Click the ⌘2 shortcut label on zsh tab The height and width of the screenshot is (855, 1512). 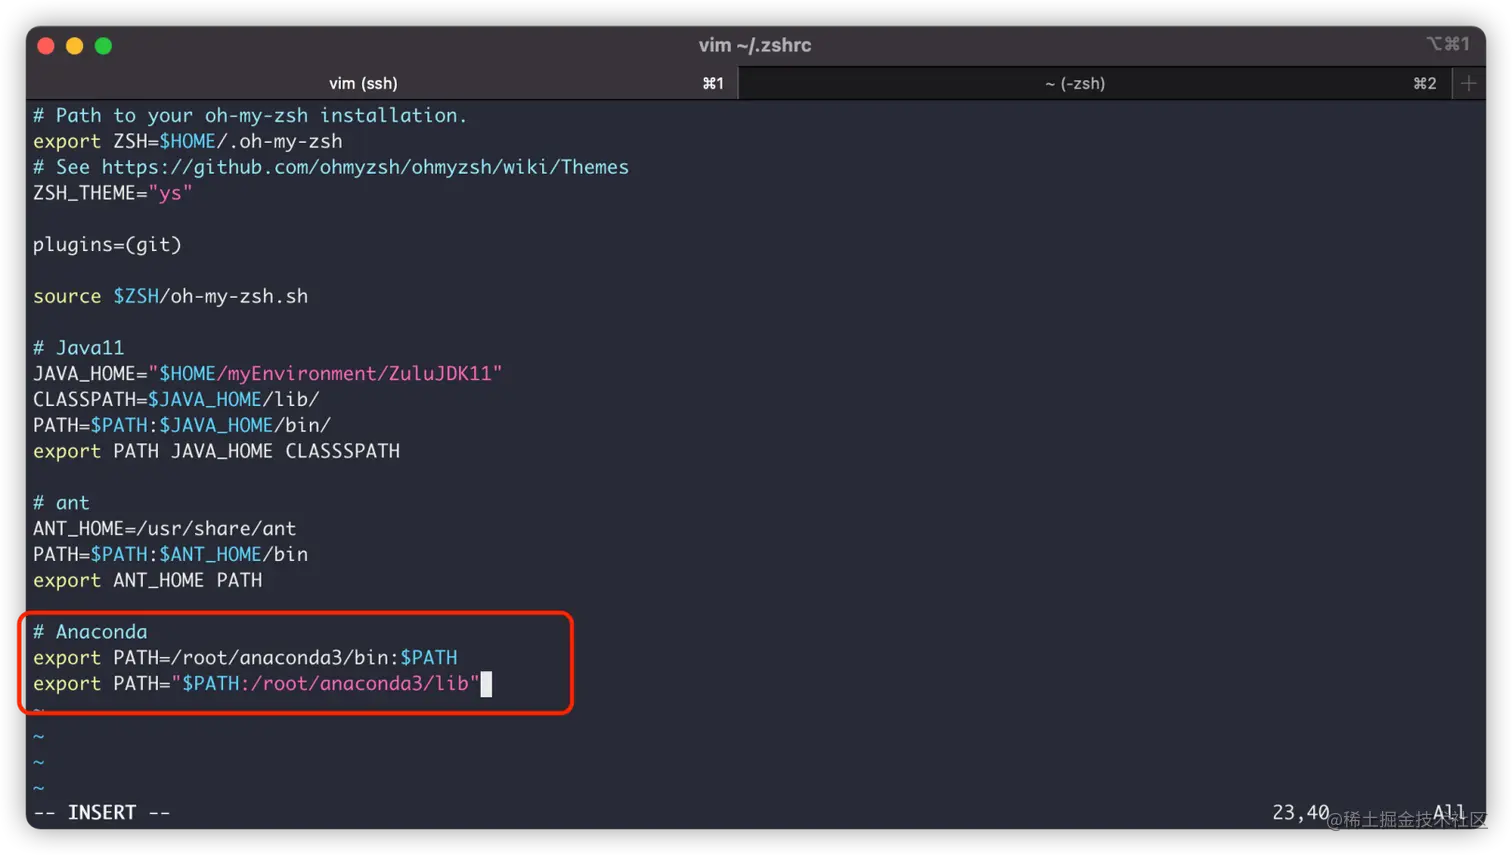coord(1425,84)
